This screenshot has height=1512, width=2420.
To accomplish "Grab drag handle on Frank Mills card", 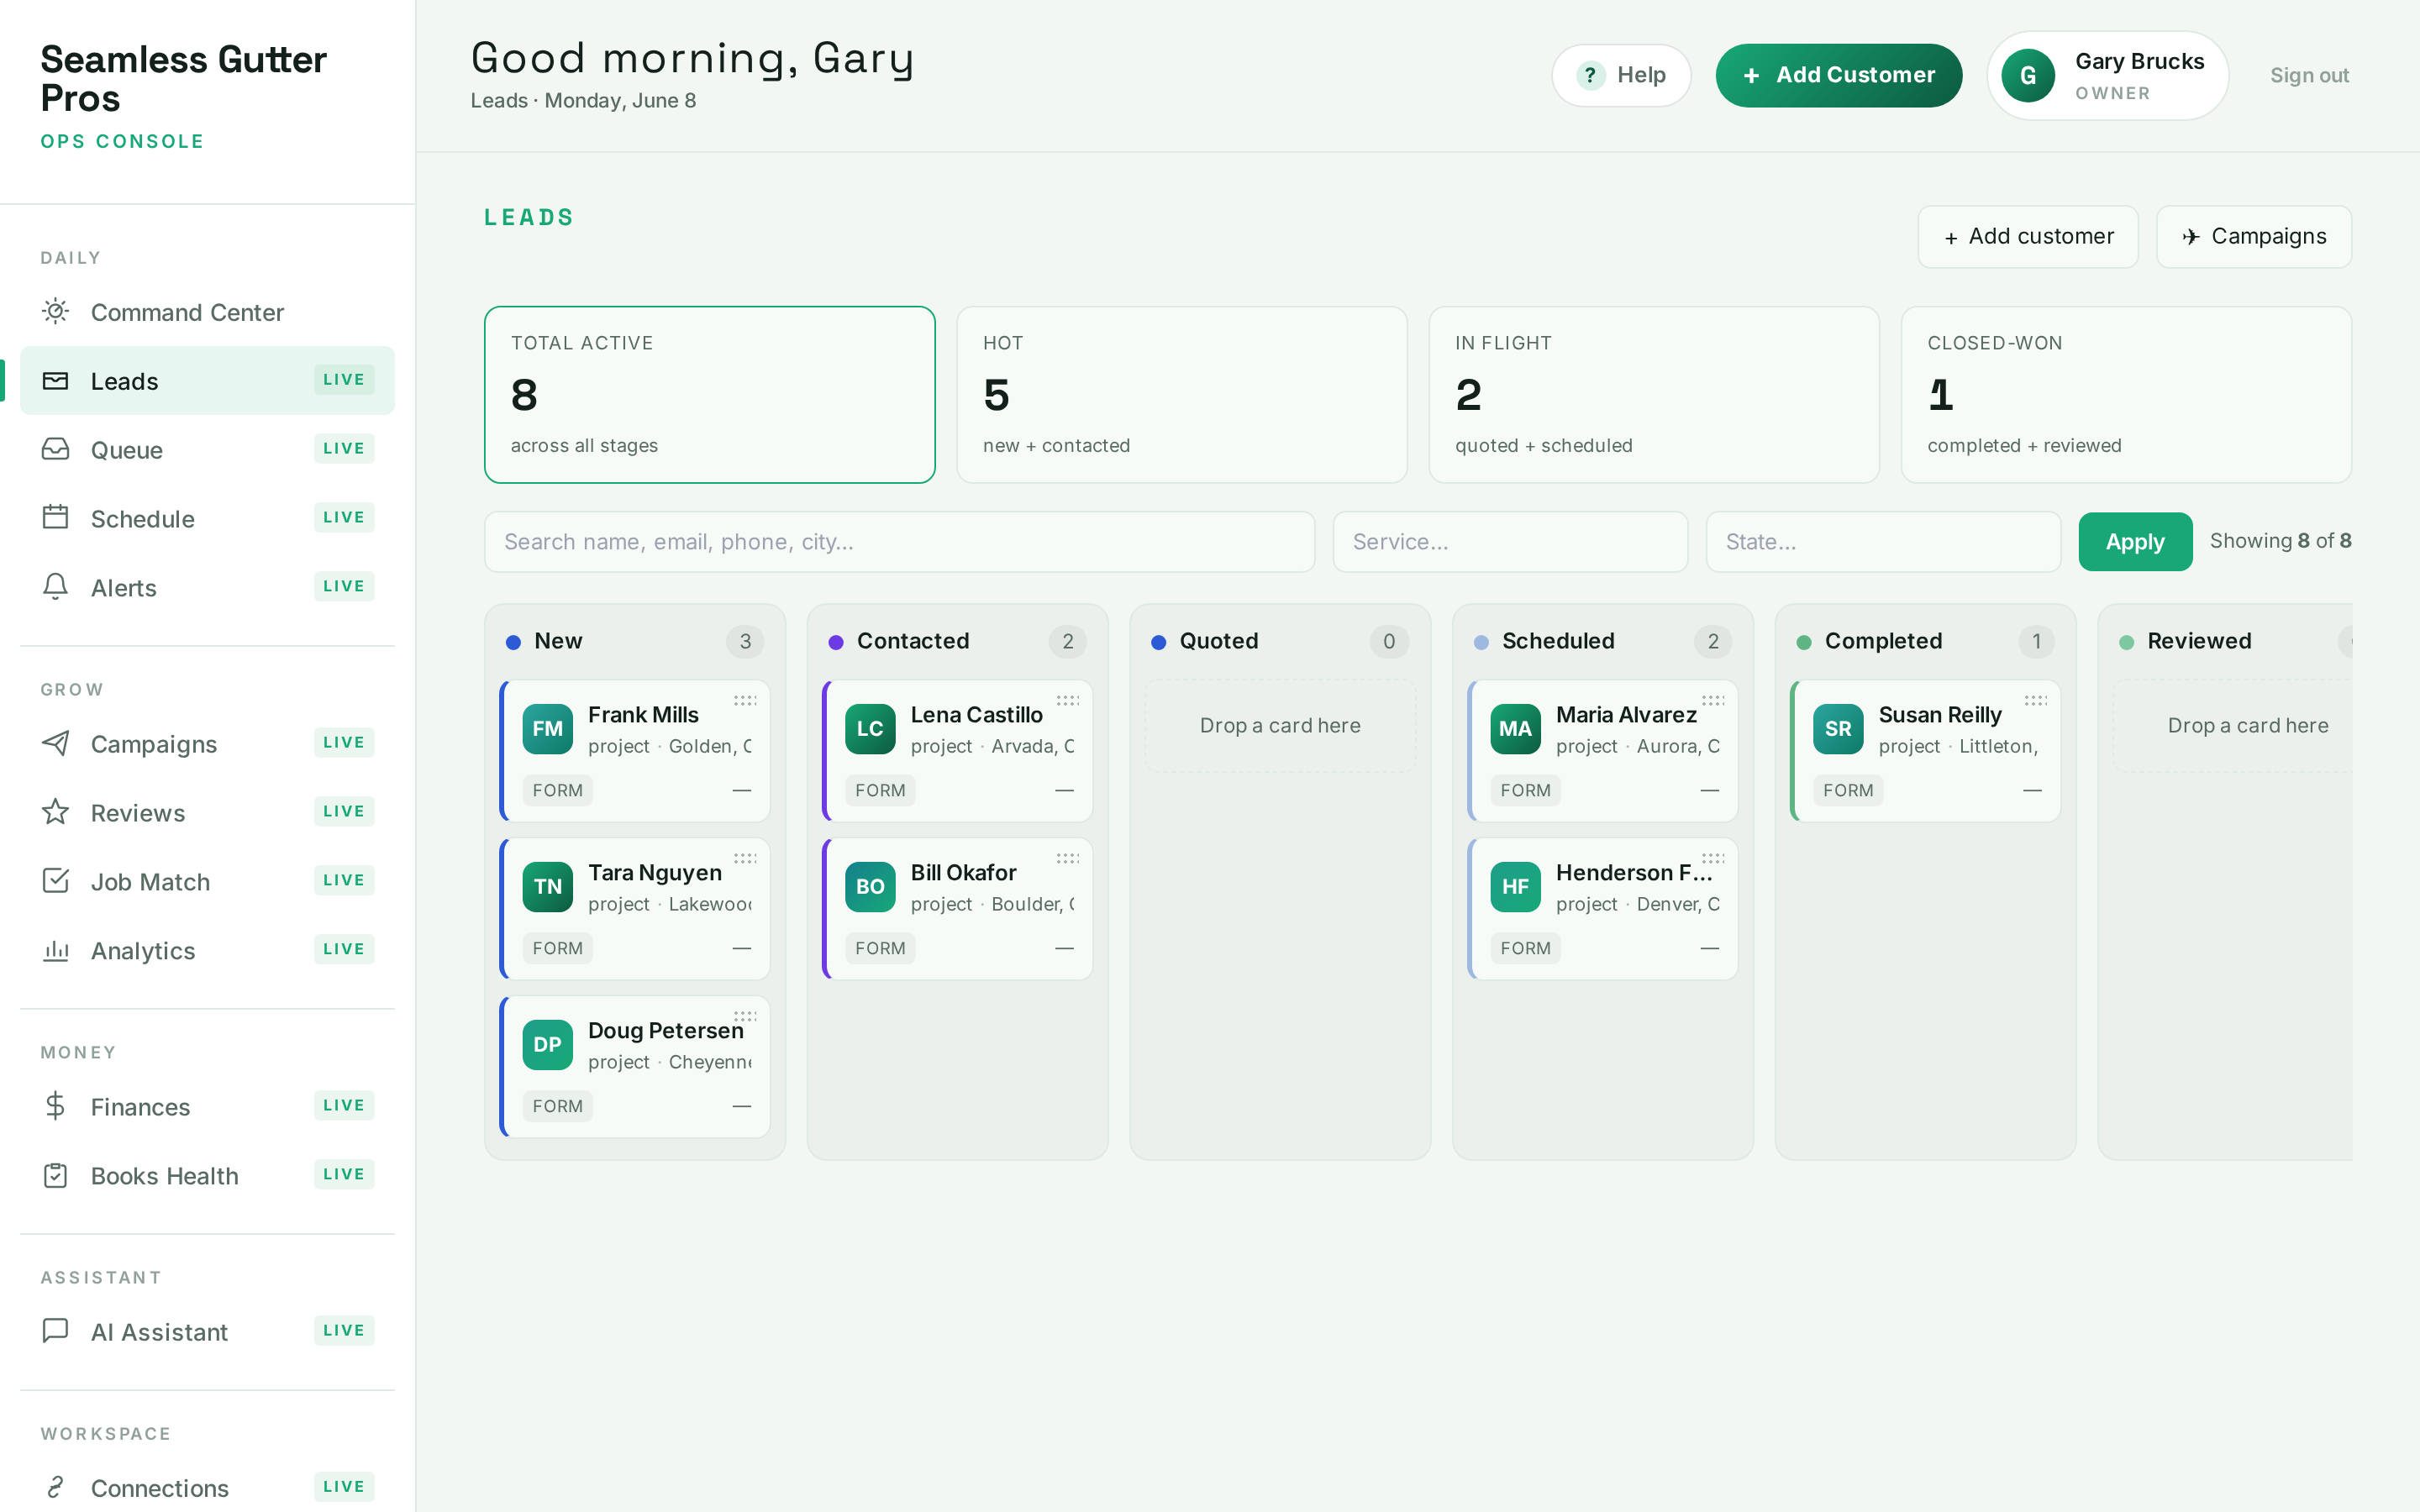I will (745, 700).
